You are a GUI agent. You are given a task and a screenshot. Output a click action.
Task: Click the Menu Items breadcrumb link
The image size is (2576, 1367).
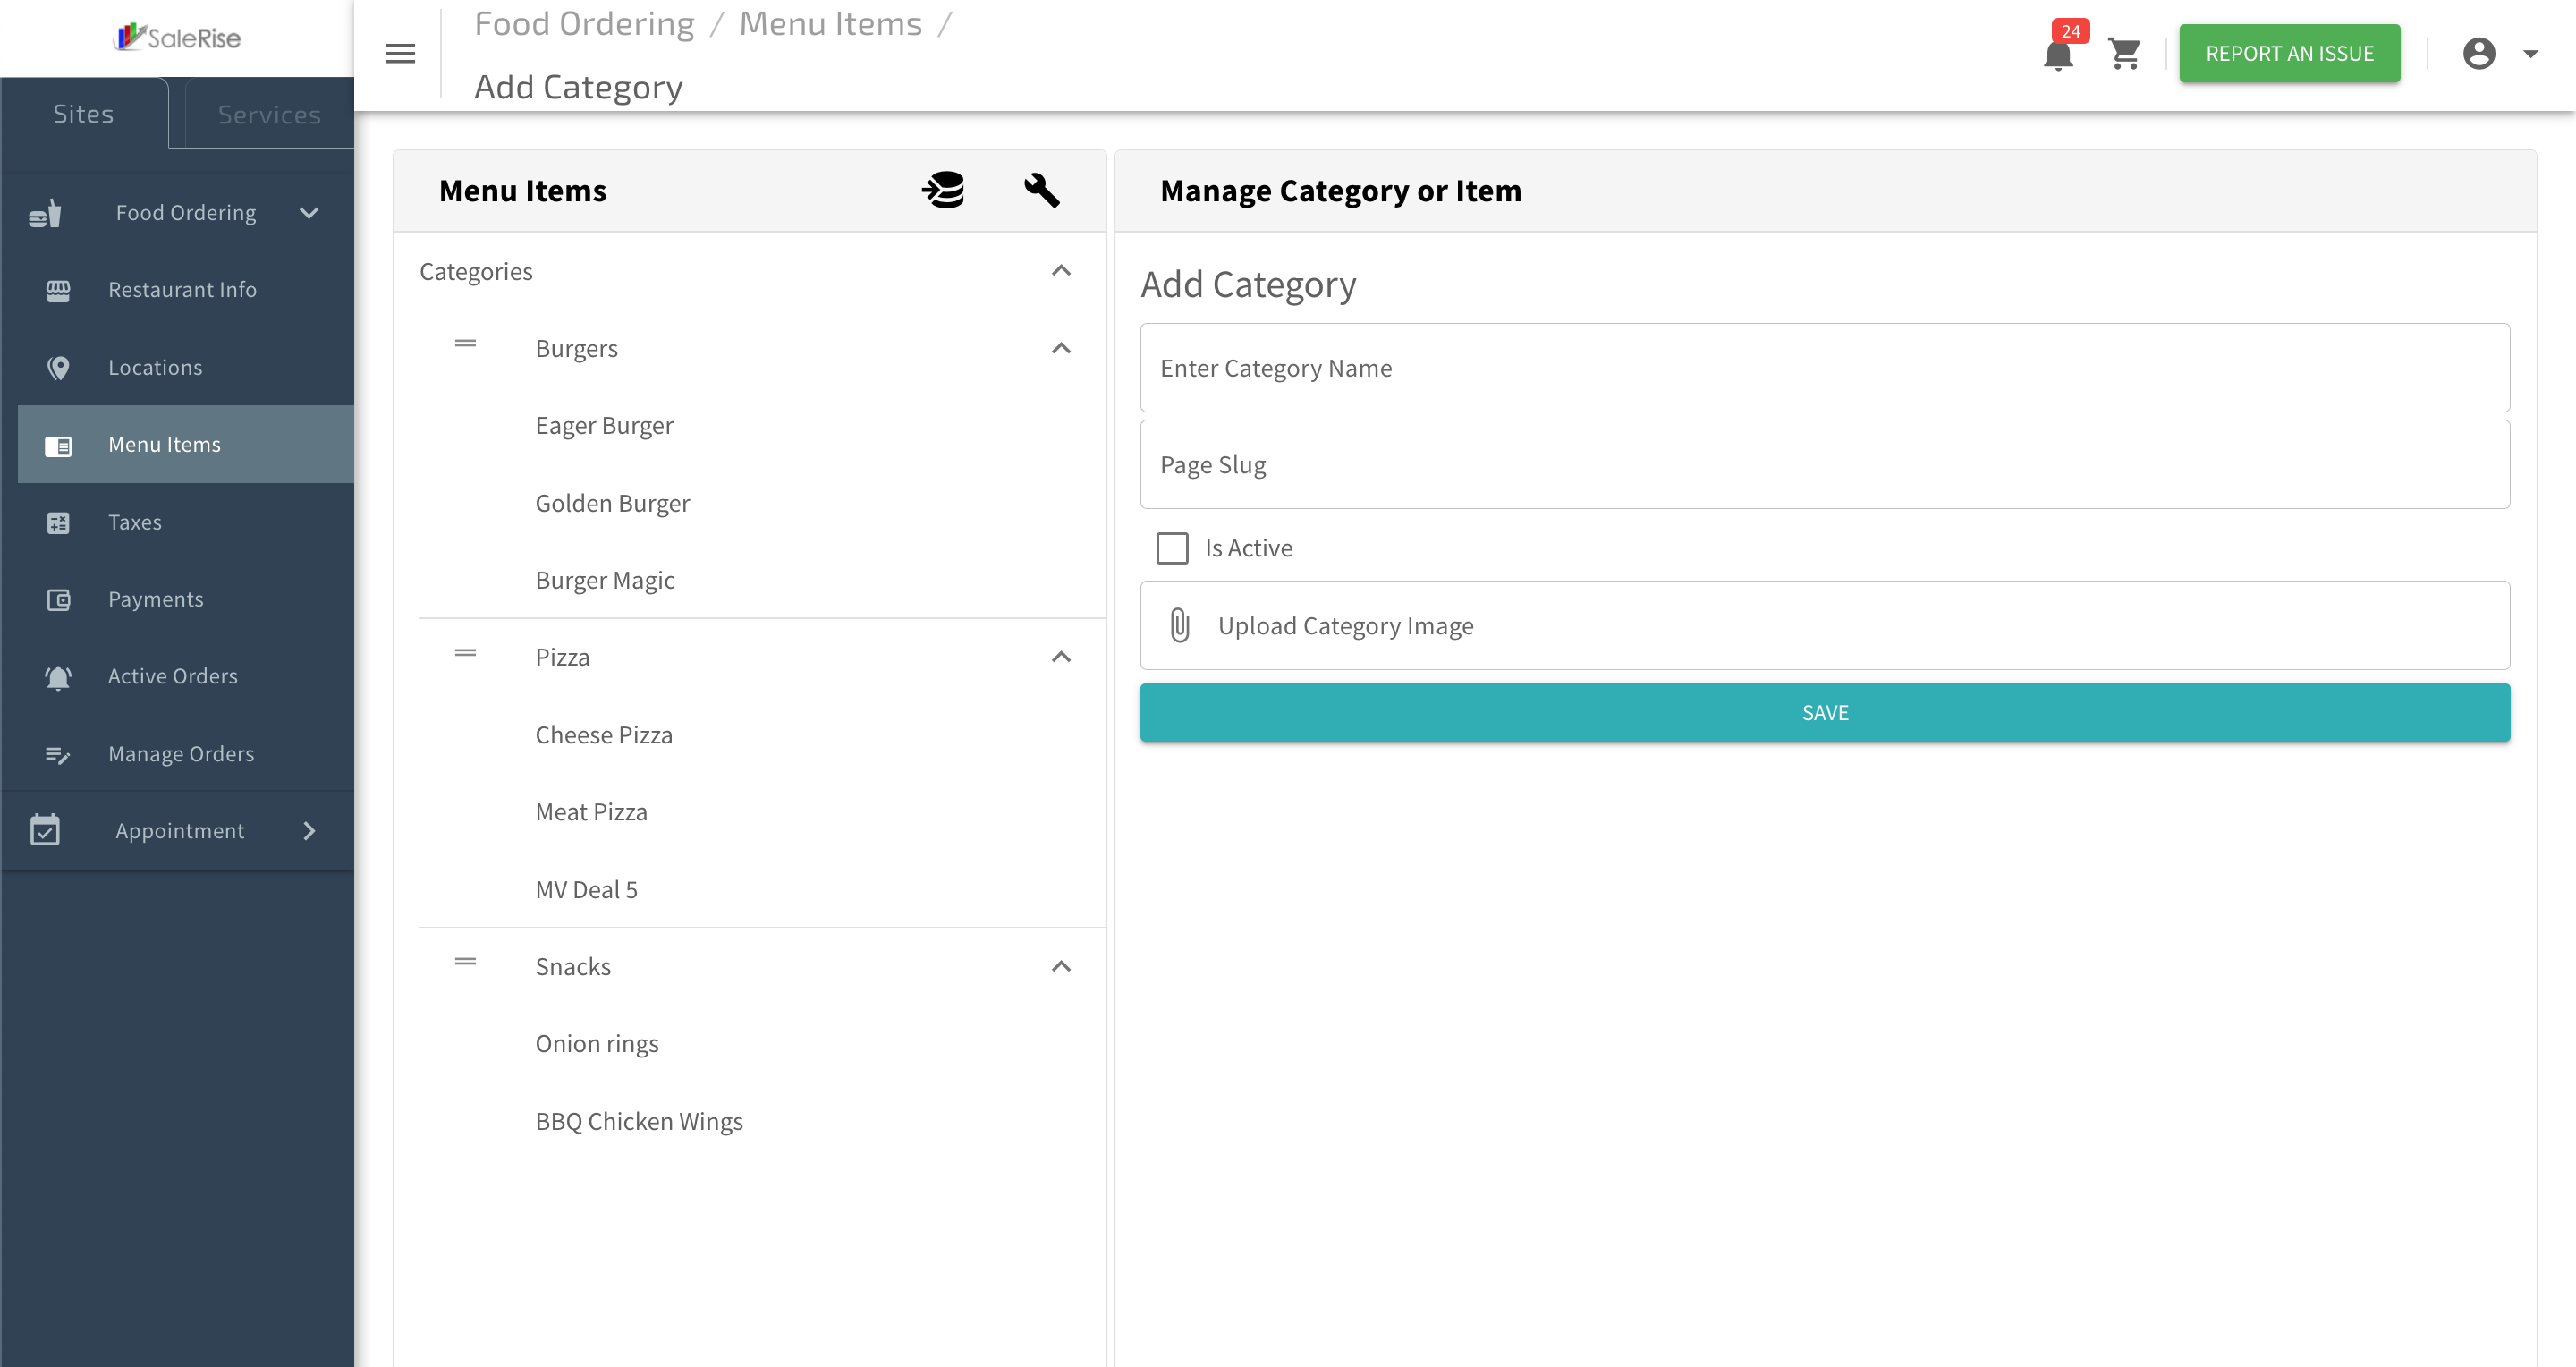830,24
